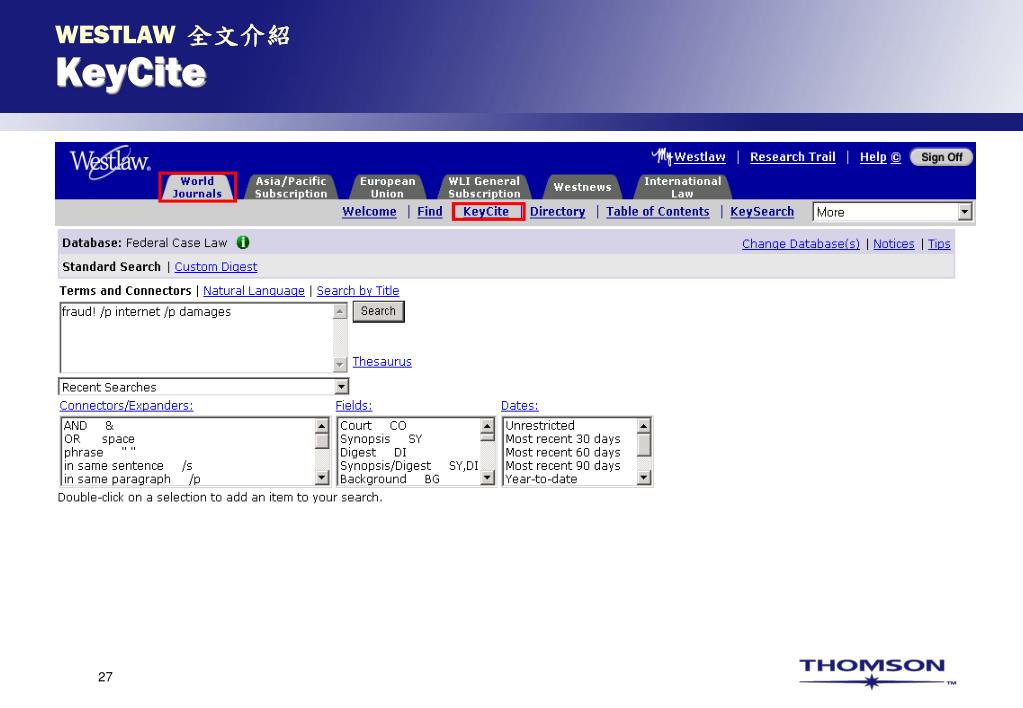The width and height of the screenshot is (1023, 708).
Task: Click Fields list scroll-up arrow
Action: [487, 426]
